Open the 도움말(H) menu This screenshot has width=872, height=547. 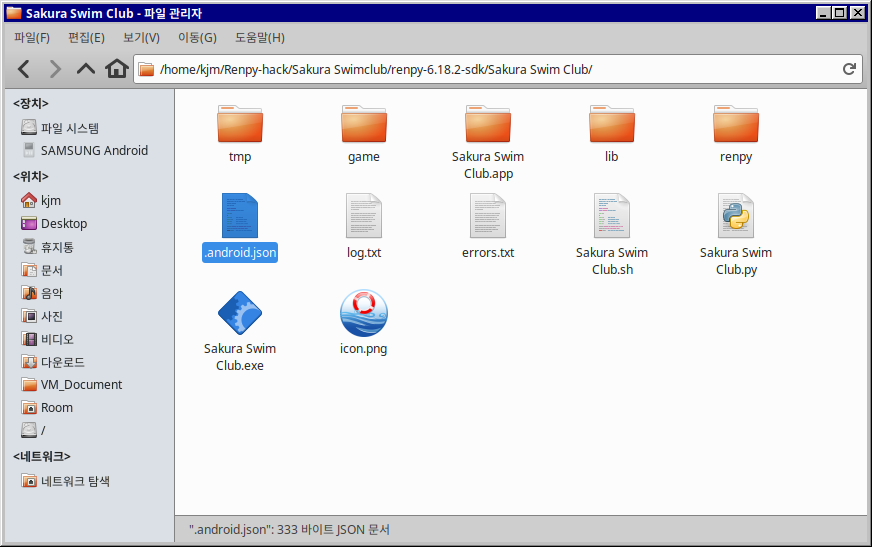click(260, 38)
